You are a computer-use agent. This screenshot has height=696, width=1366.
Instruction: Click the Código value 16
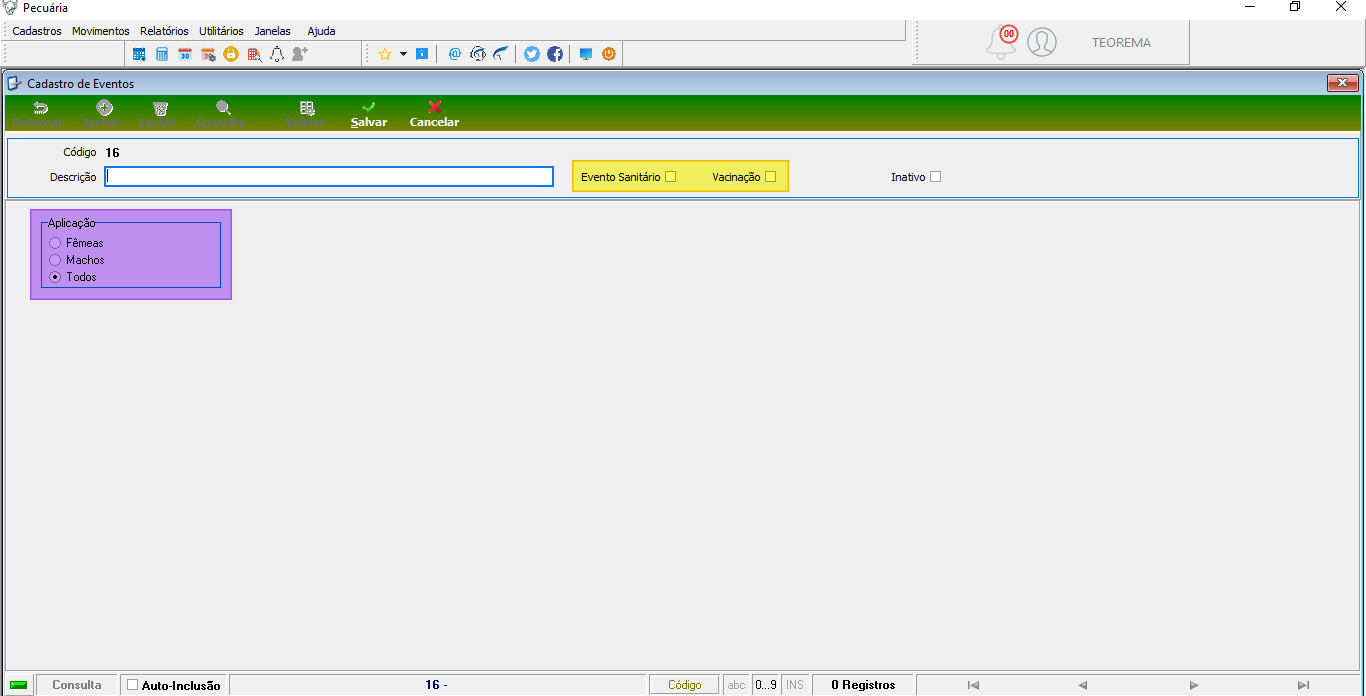112,153
